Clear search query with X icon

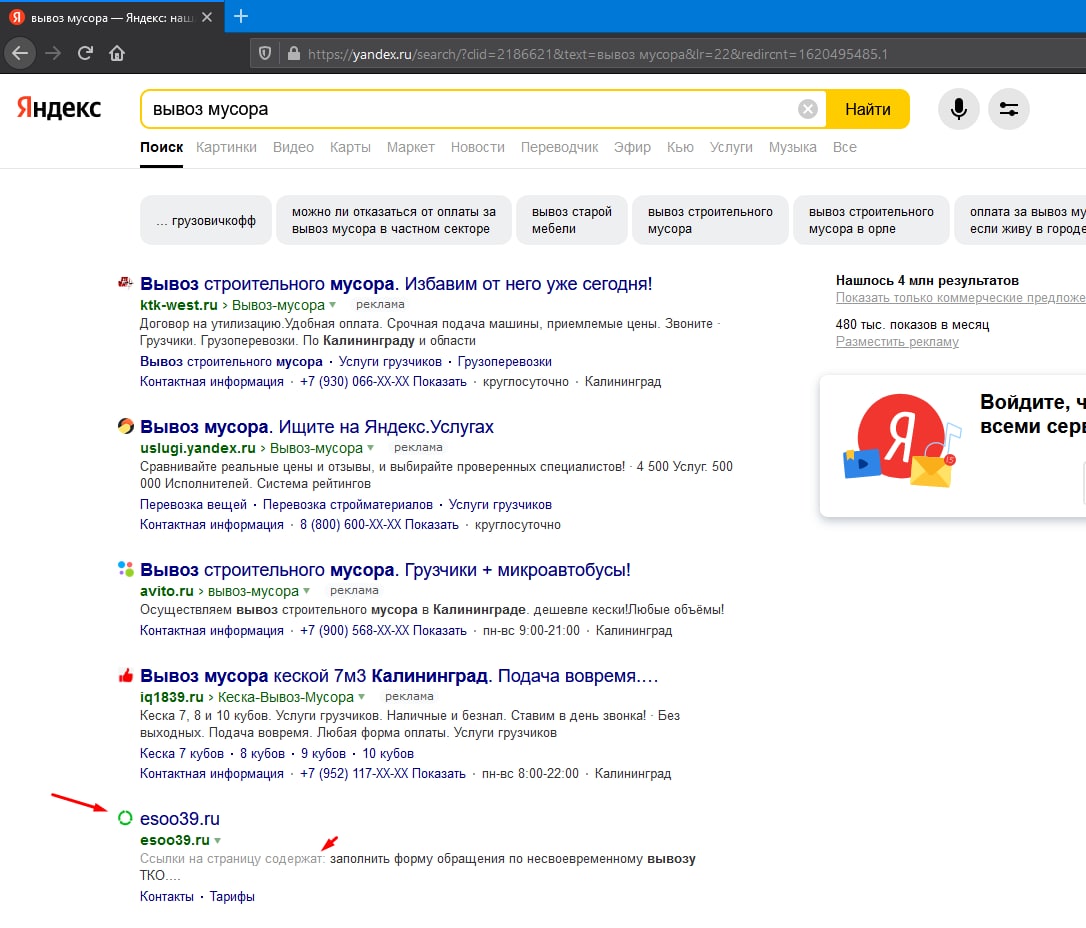pyautogui.click(x=808, y=109)
